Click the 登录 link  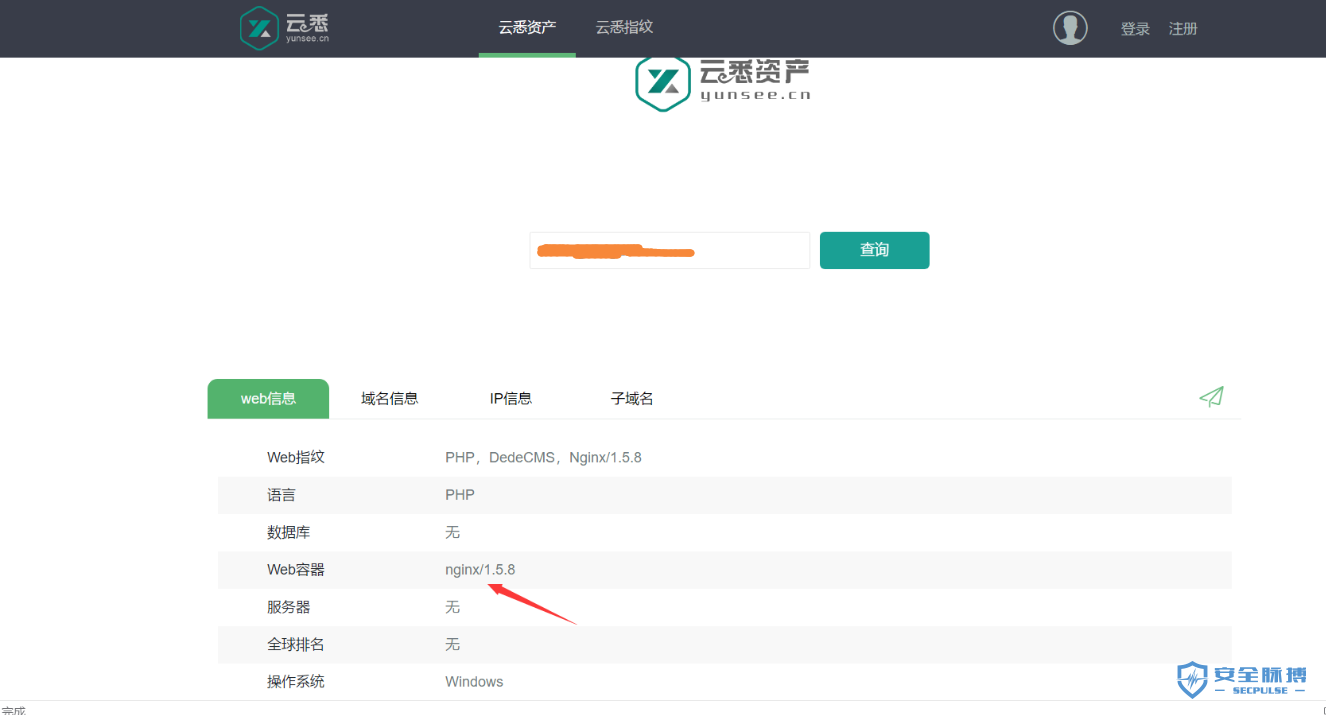click(1135, 29)
